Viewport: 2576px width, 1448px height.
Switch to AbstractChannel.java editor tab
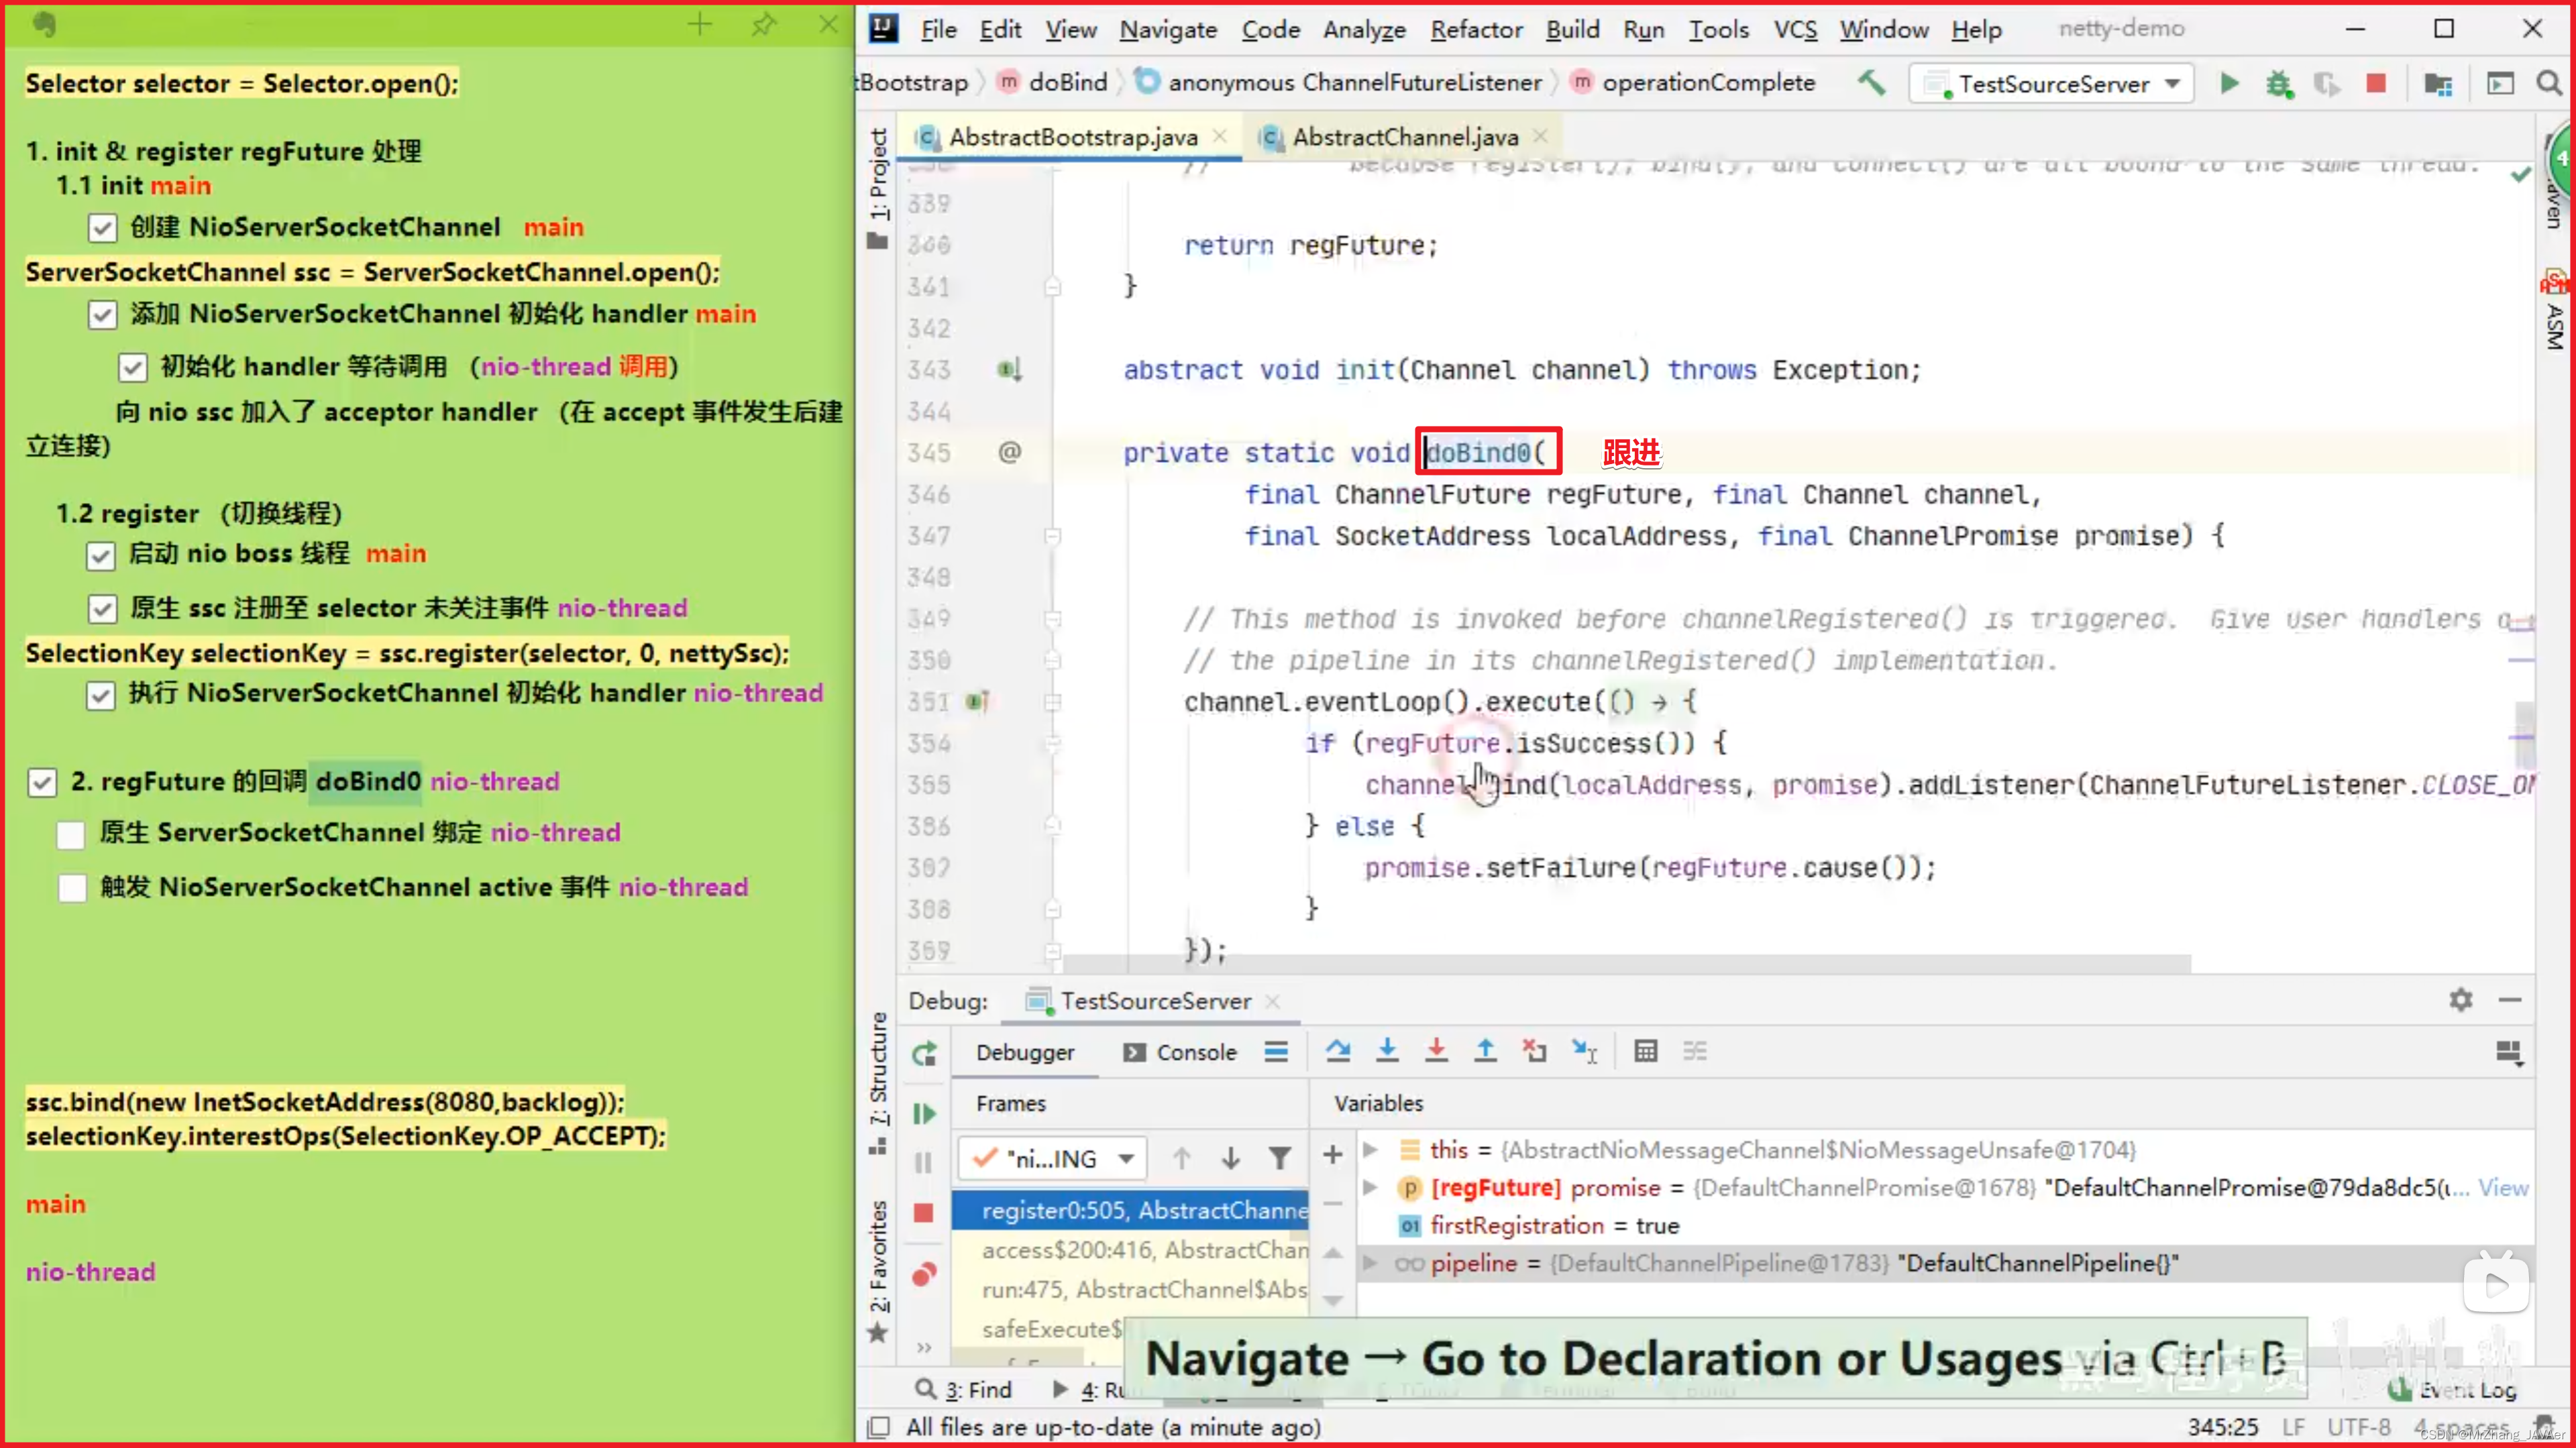coord(1405,137)
